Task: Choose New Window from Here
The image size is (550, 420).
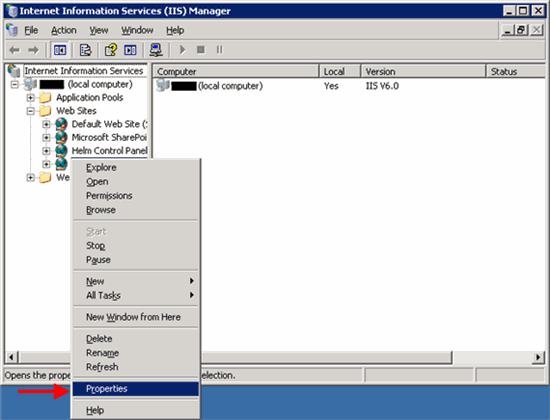Action: pyautogui.click(x=136, y=317)
